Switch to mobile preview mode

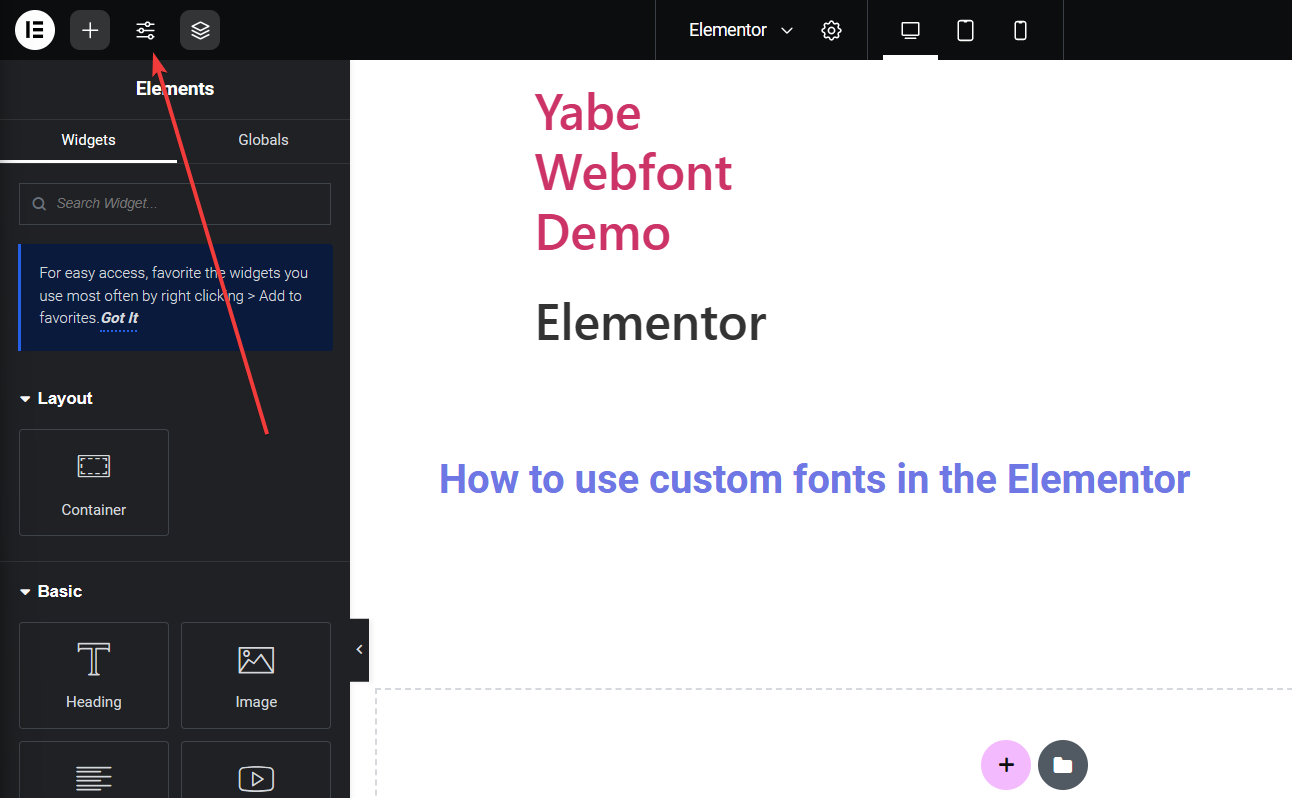1020,30
